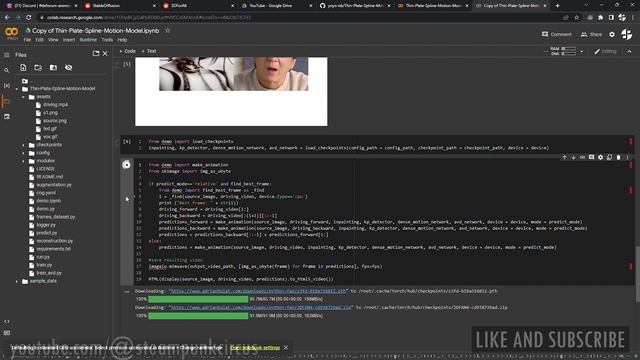Open the File menu

pos(27,40)
